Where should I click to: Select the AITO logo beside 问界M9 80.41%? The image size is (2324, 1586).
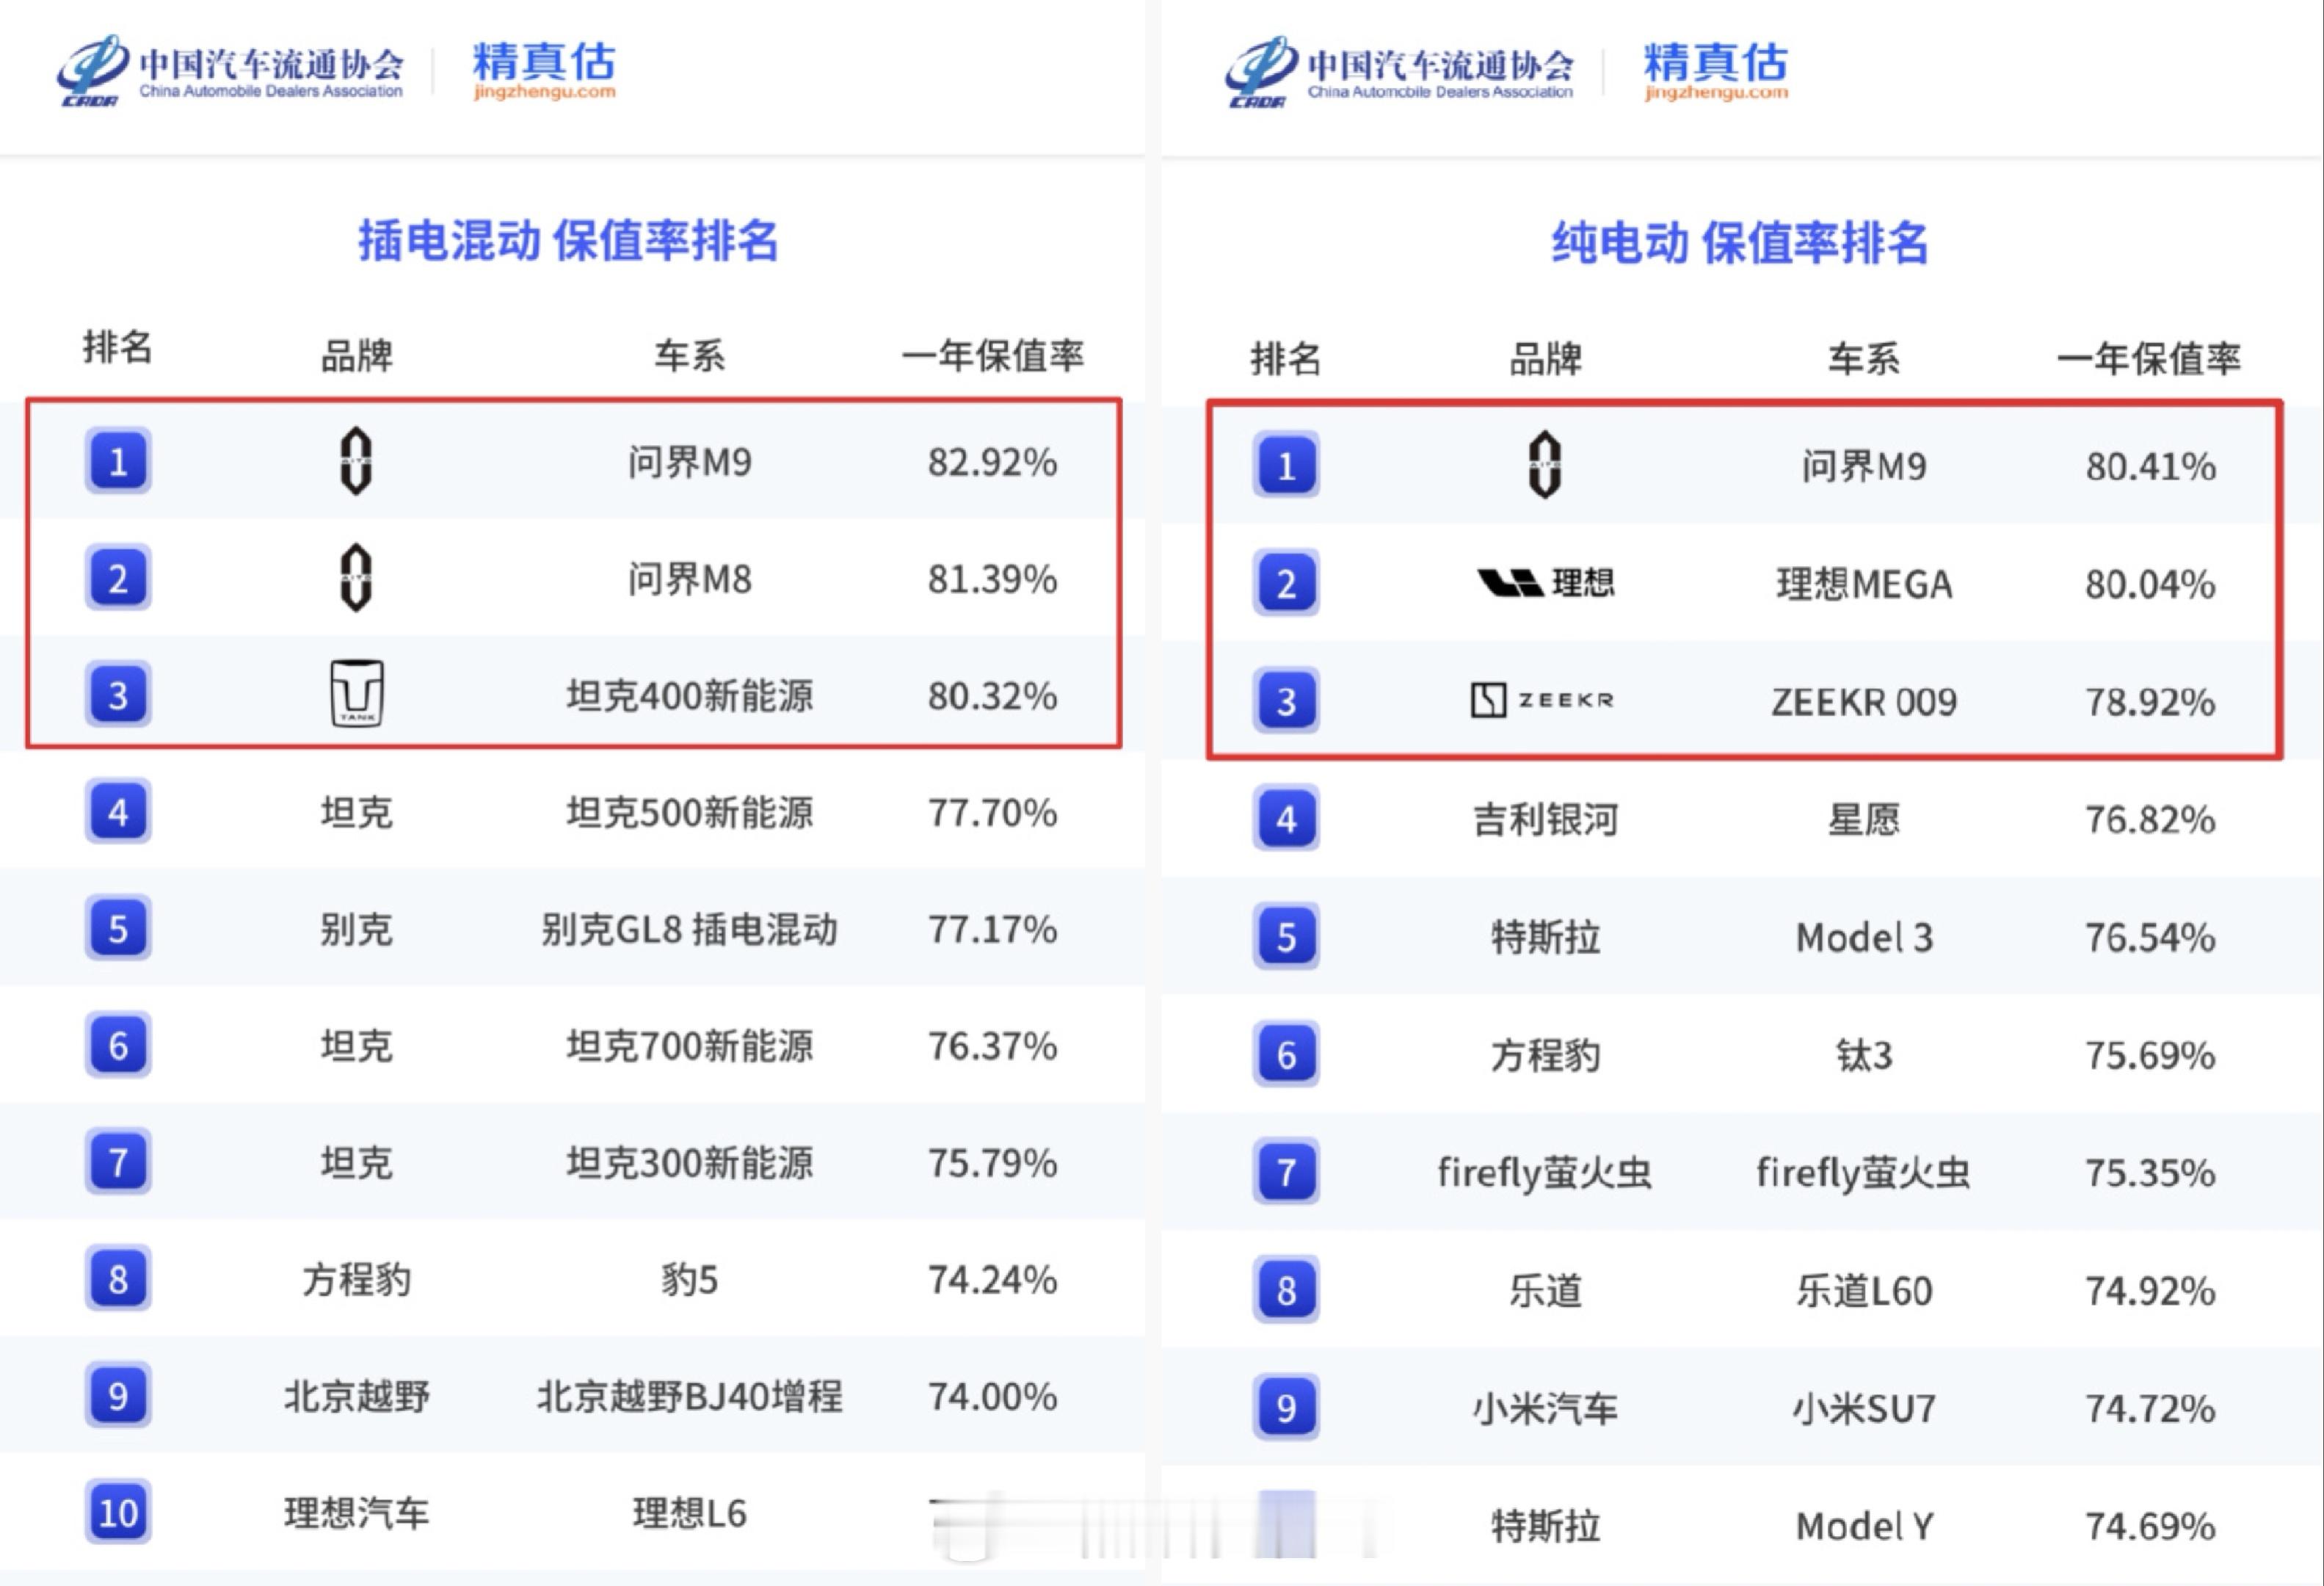[1545, 465]
